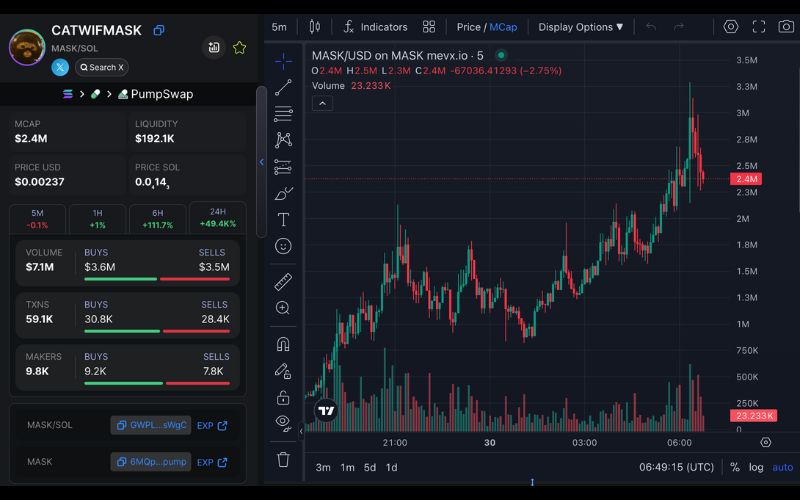
Task: Select the text annotation tool
Action: tap(283, 220)
